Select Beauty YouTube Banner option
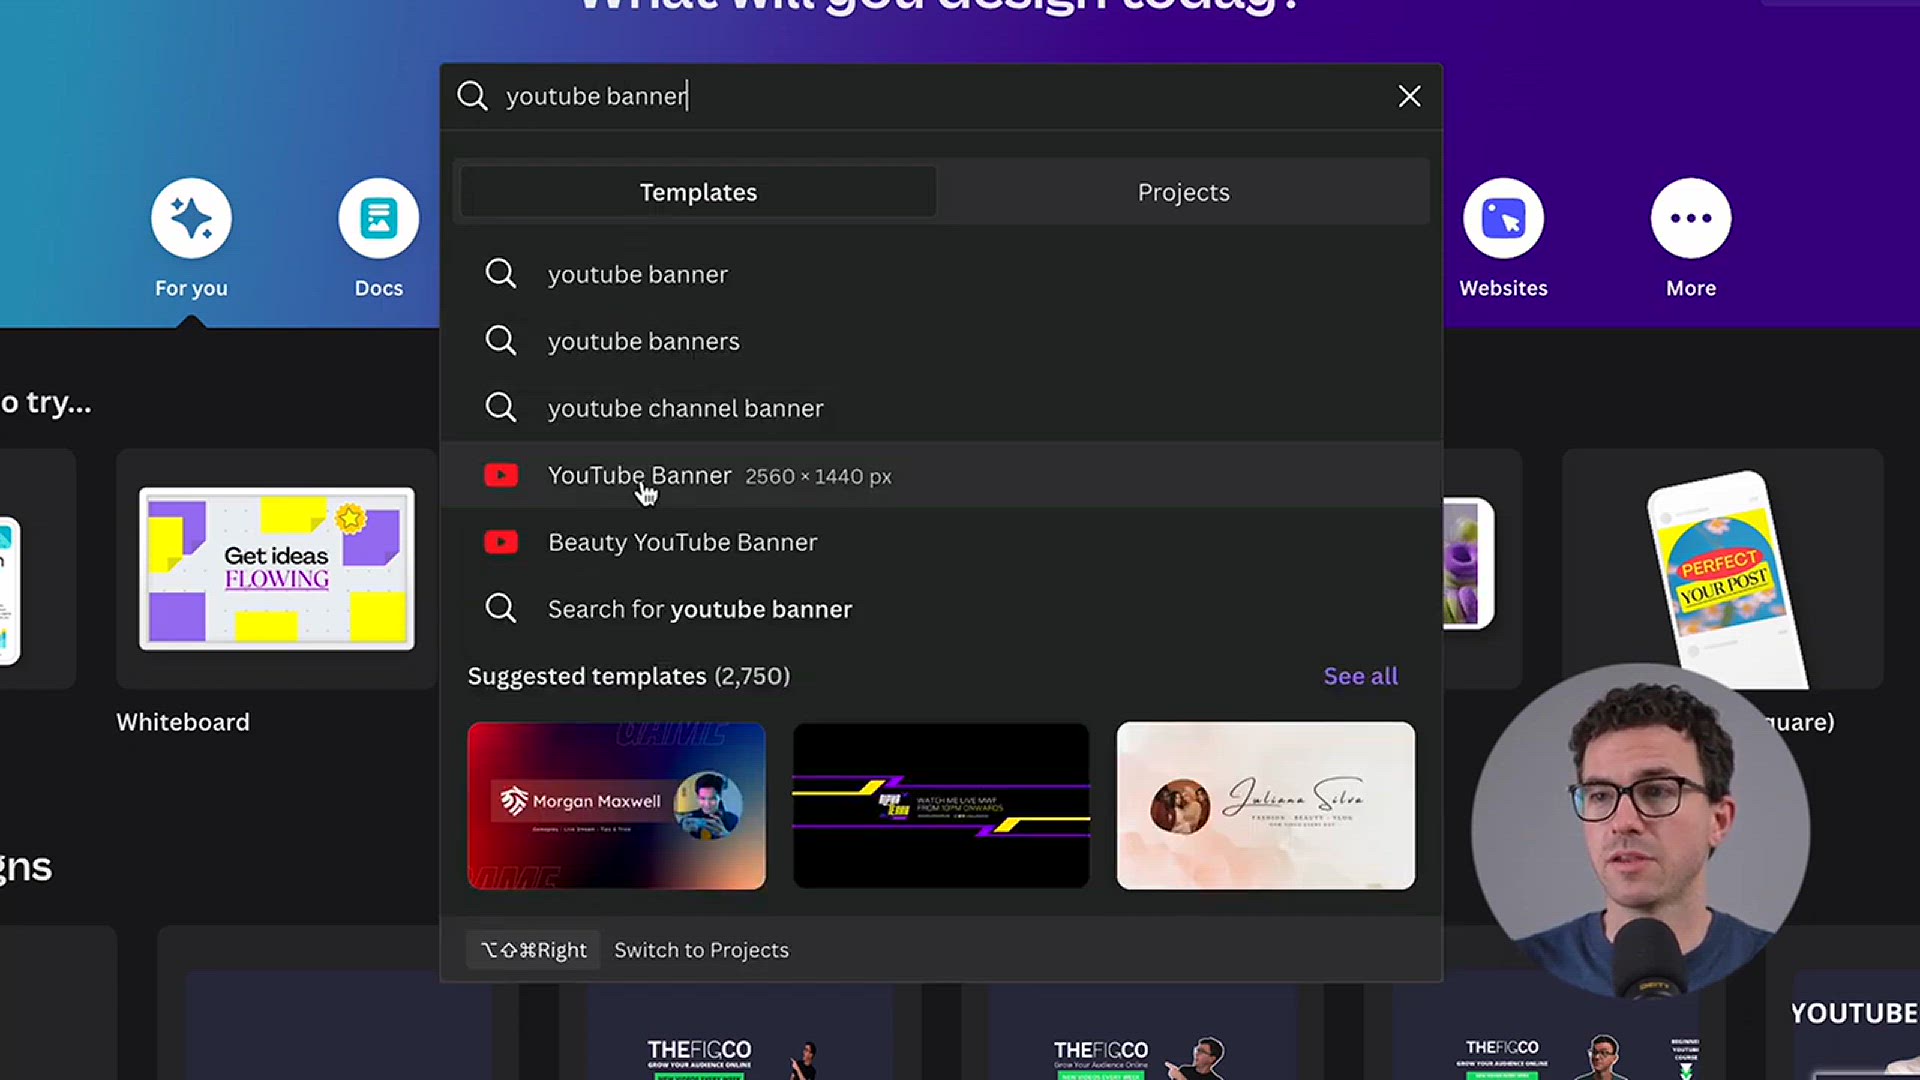Viewport: 1920px width, 1080px height. (940, 542)
